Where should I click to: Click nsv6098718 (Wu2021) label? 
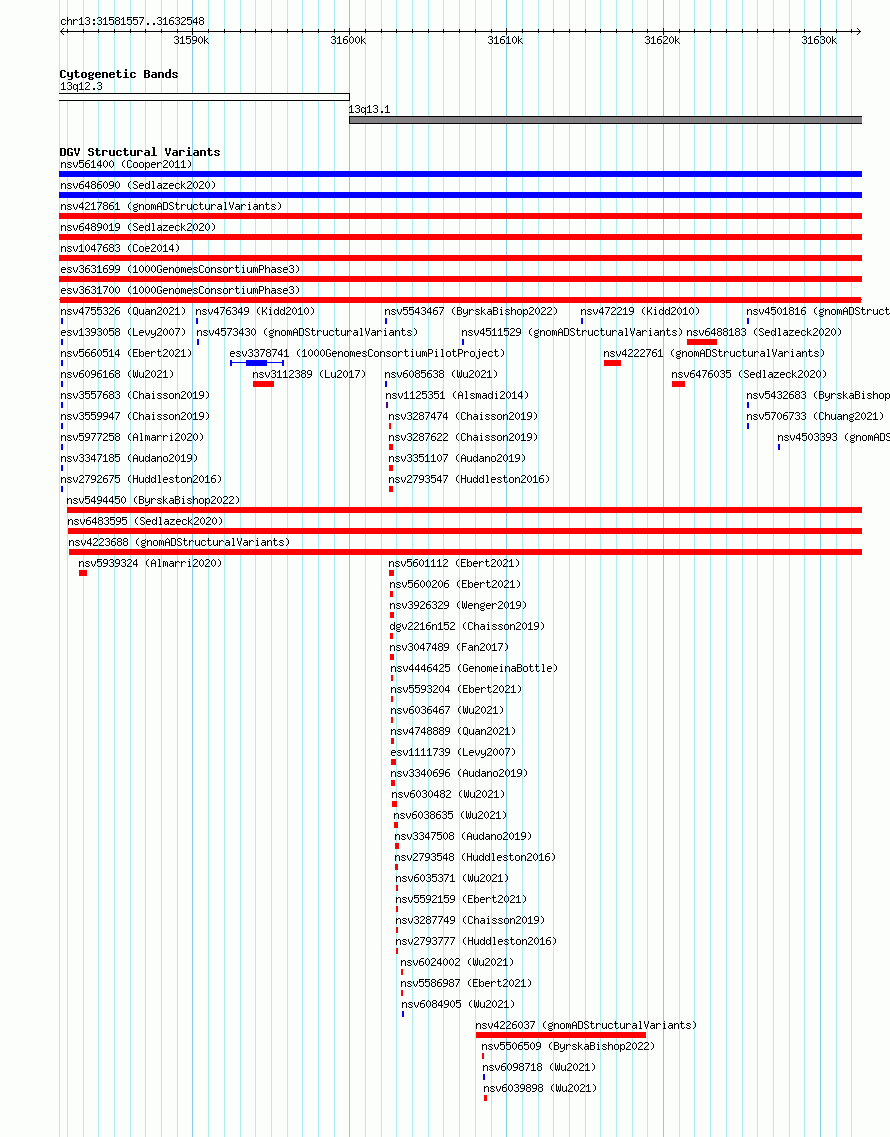click(539, 1068)
